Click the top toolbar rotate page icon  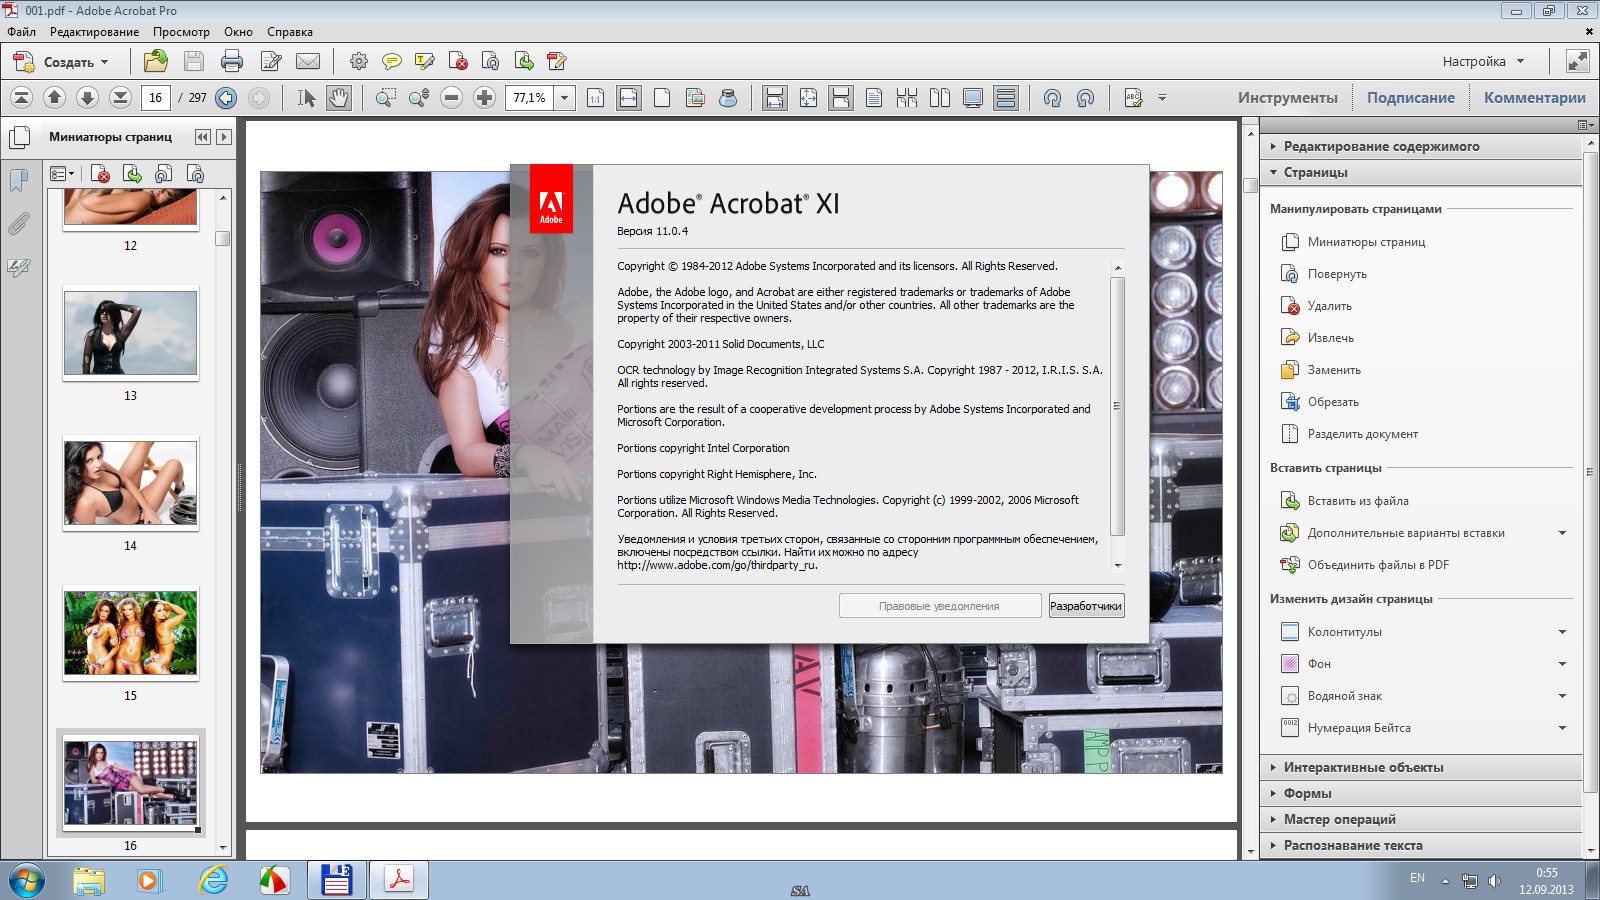[491, 62]
